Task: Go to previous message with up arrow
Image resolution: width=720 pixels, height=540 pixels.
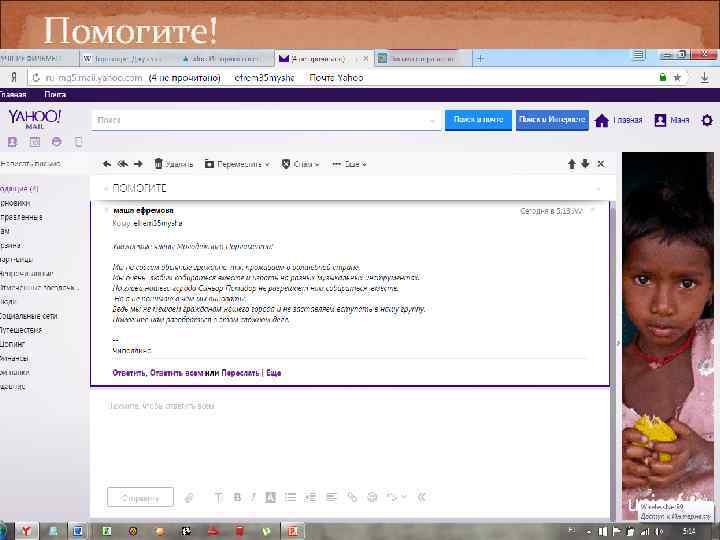Action: (572, 164)
